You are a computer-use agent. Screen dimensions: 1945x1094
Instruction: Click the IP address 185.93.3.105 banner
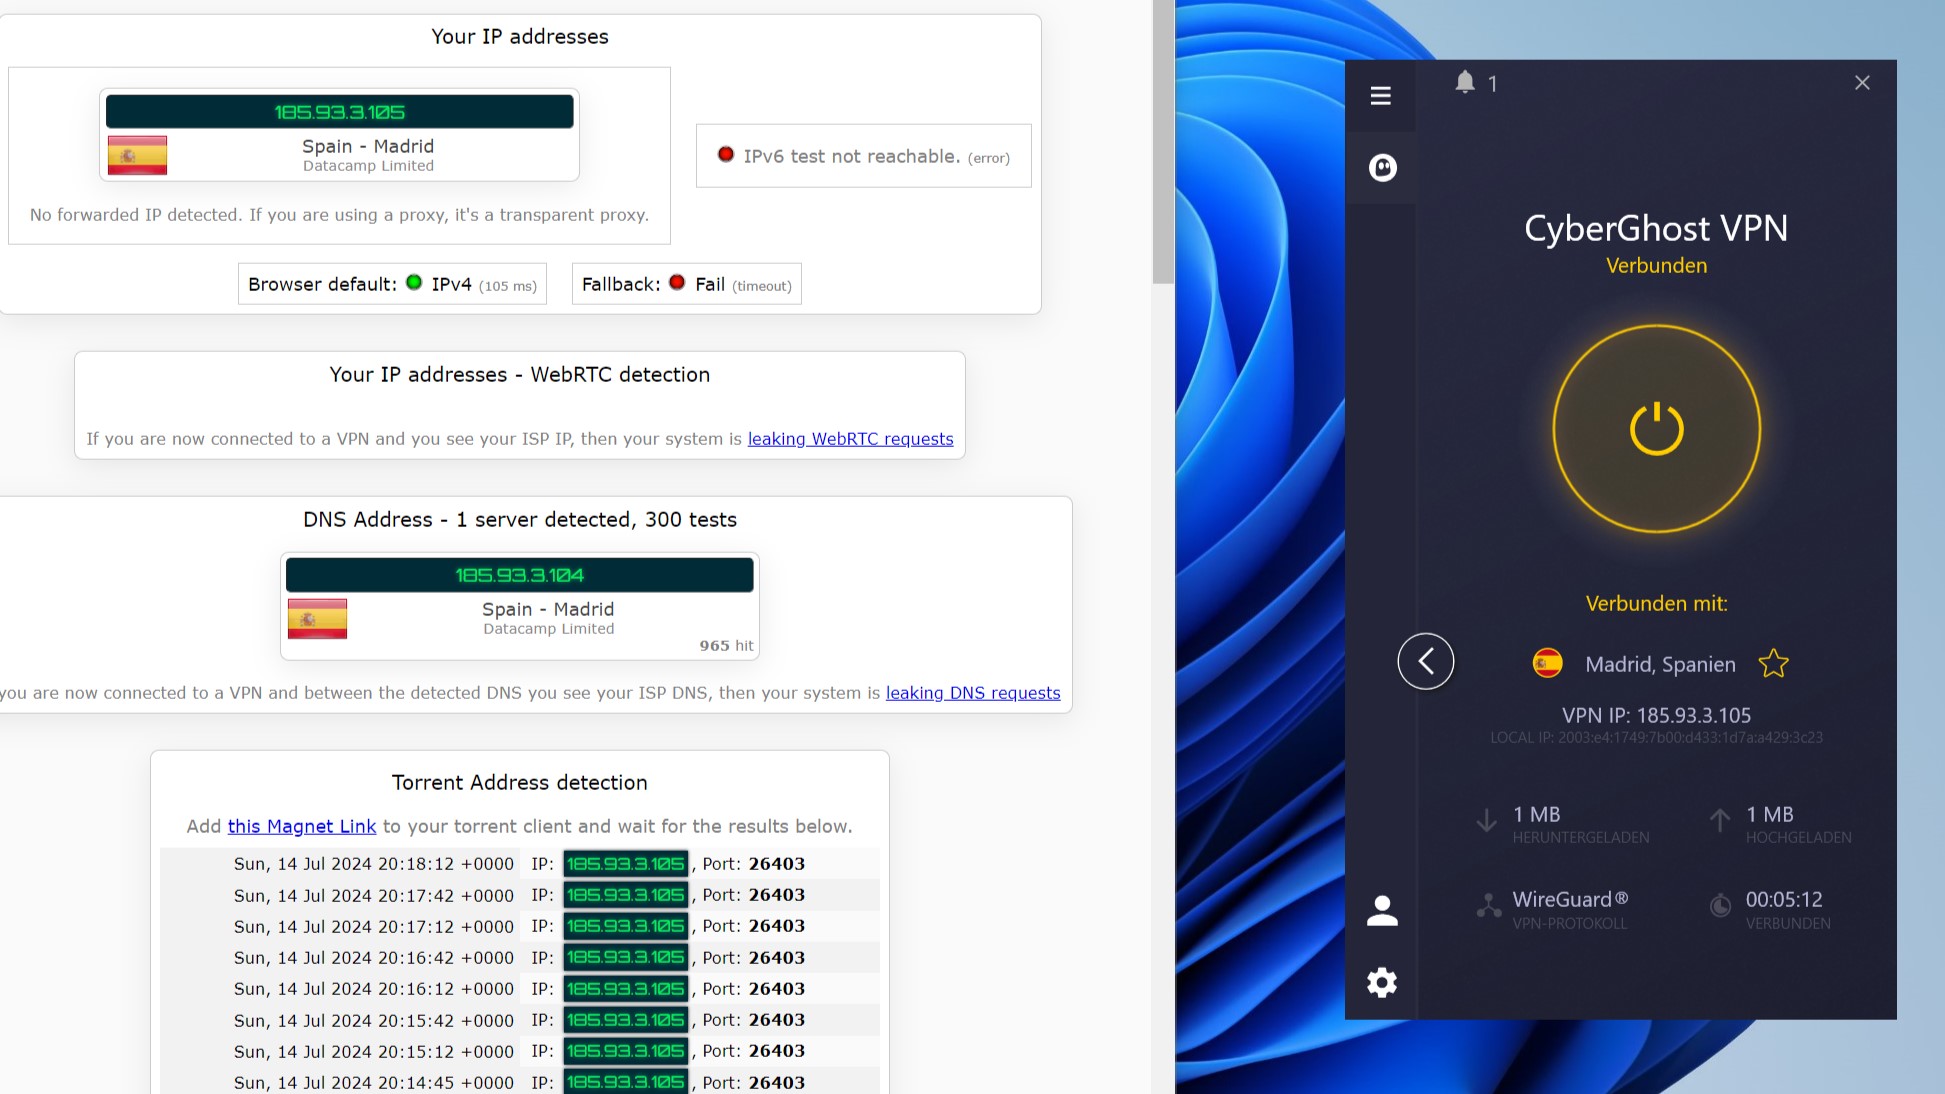pyautogui.click(x=339, y=112)
